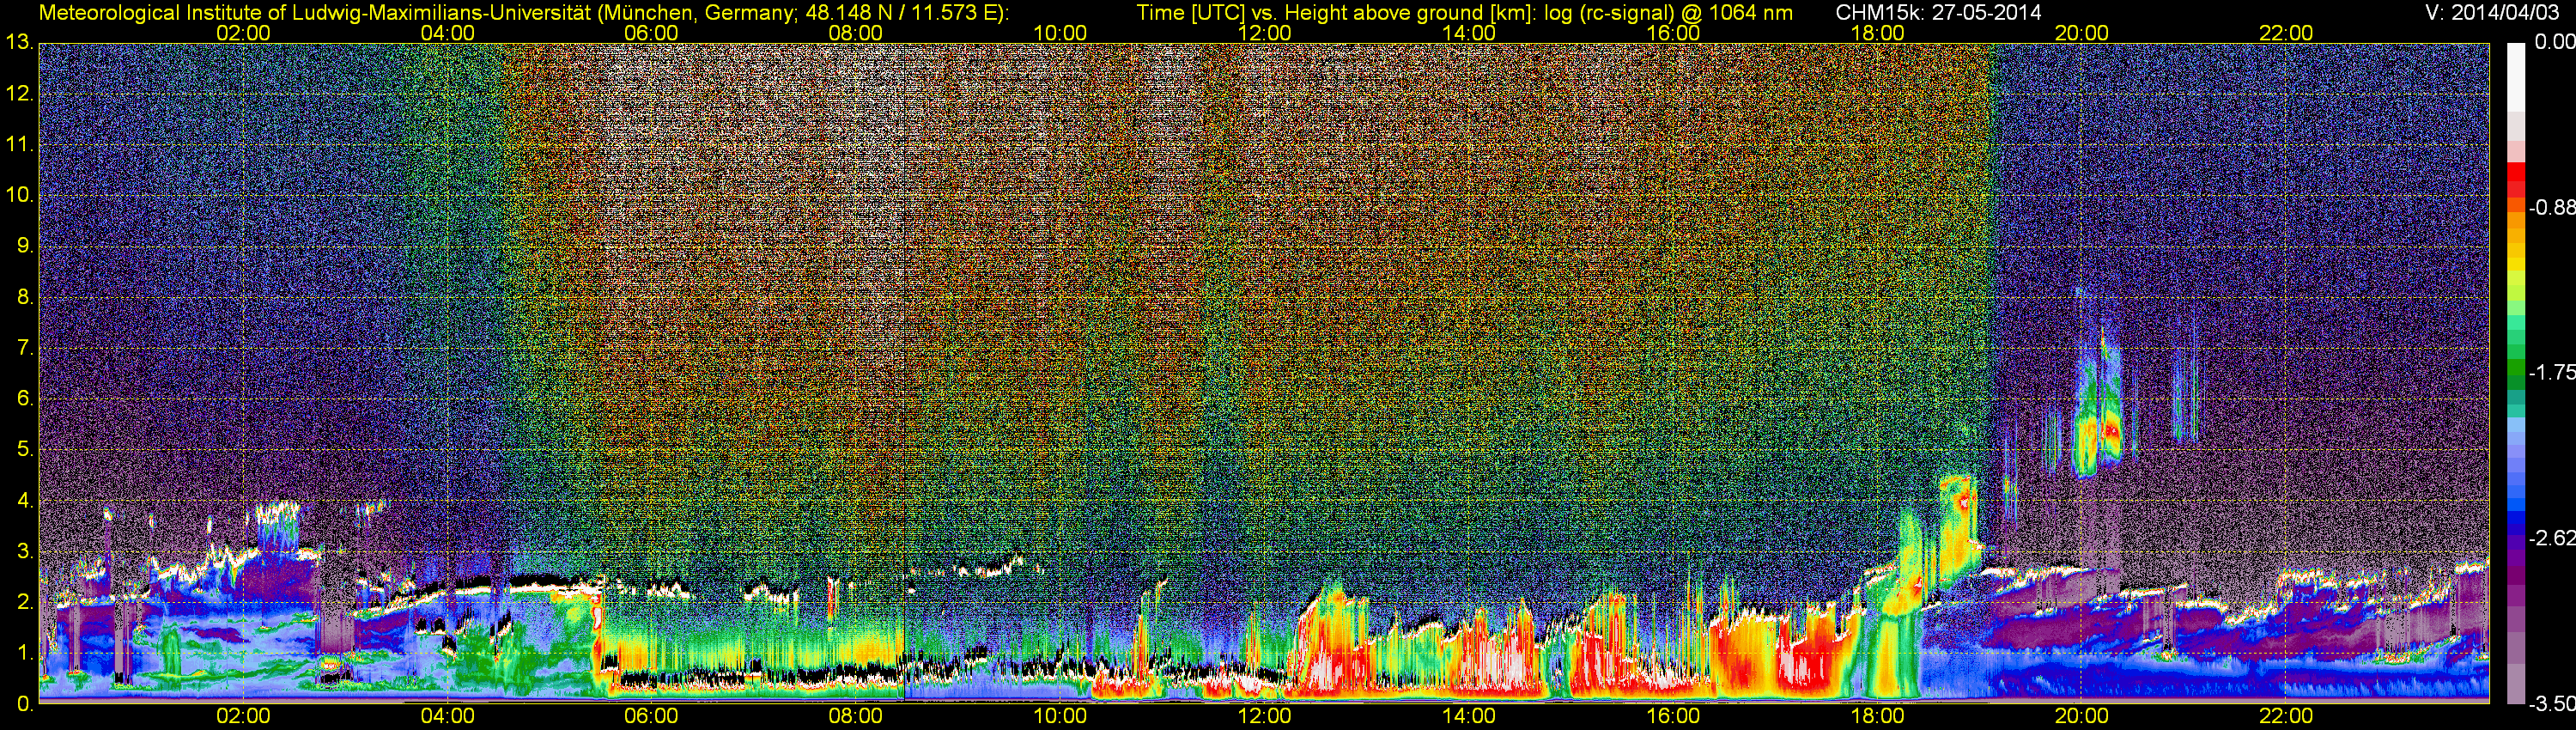Image resolution: width=2576 pixels, height=730 pixels.
Task: Click the 06:00 tick on the bottom time axis
Action: [651, 716]
